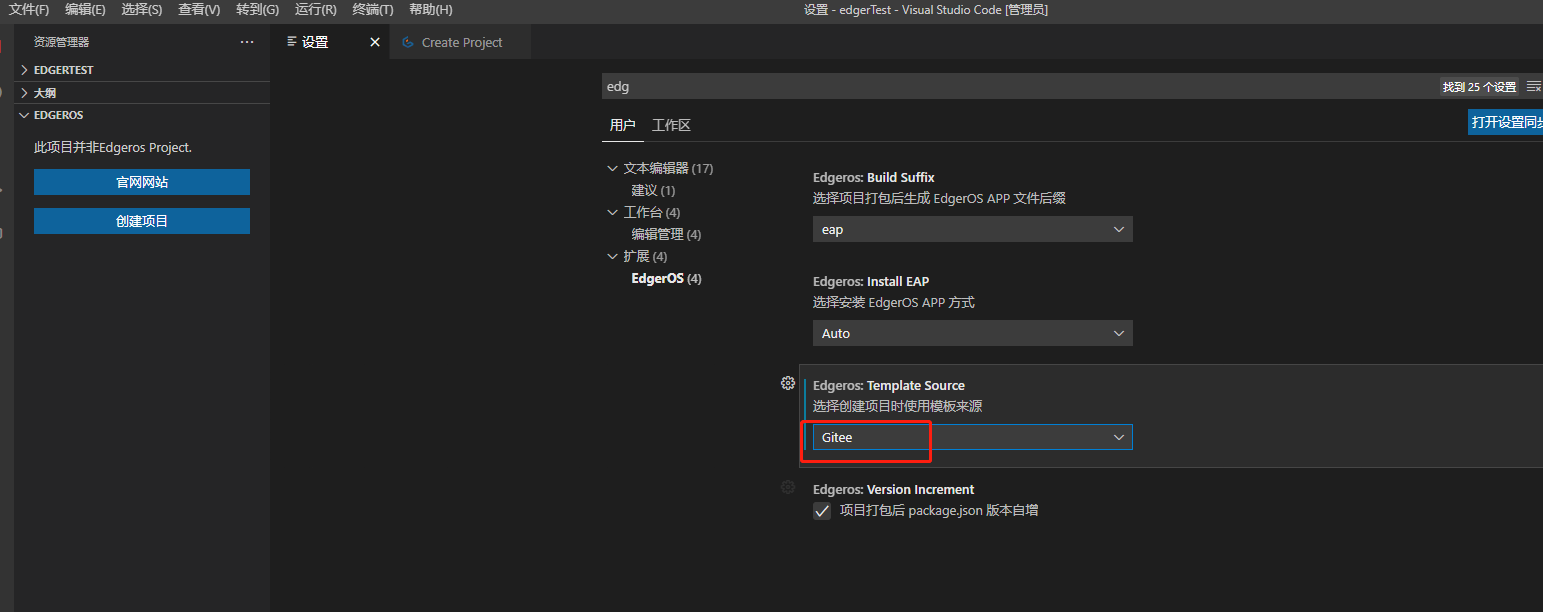Viewport: 1543px width, 612px height.
Task: Collapse the EDGEROS sidebar section
Action: click(143, 115)
